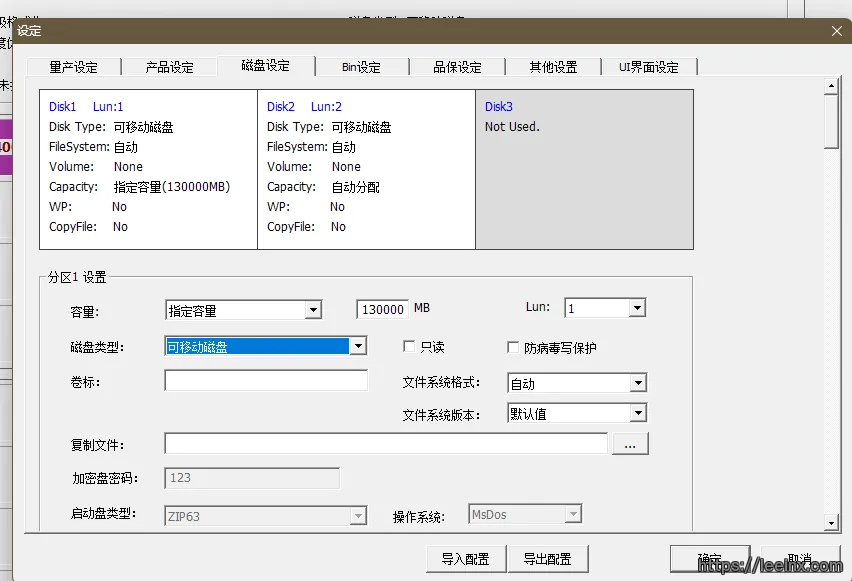852x581 pixels.
Task: Select the Bin设定 tab
Action: [361, 67]
